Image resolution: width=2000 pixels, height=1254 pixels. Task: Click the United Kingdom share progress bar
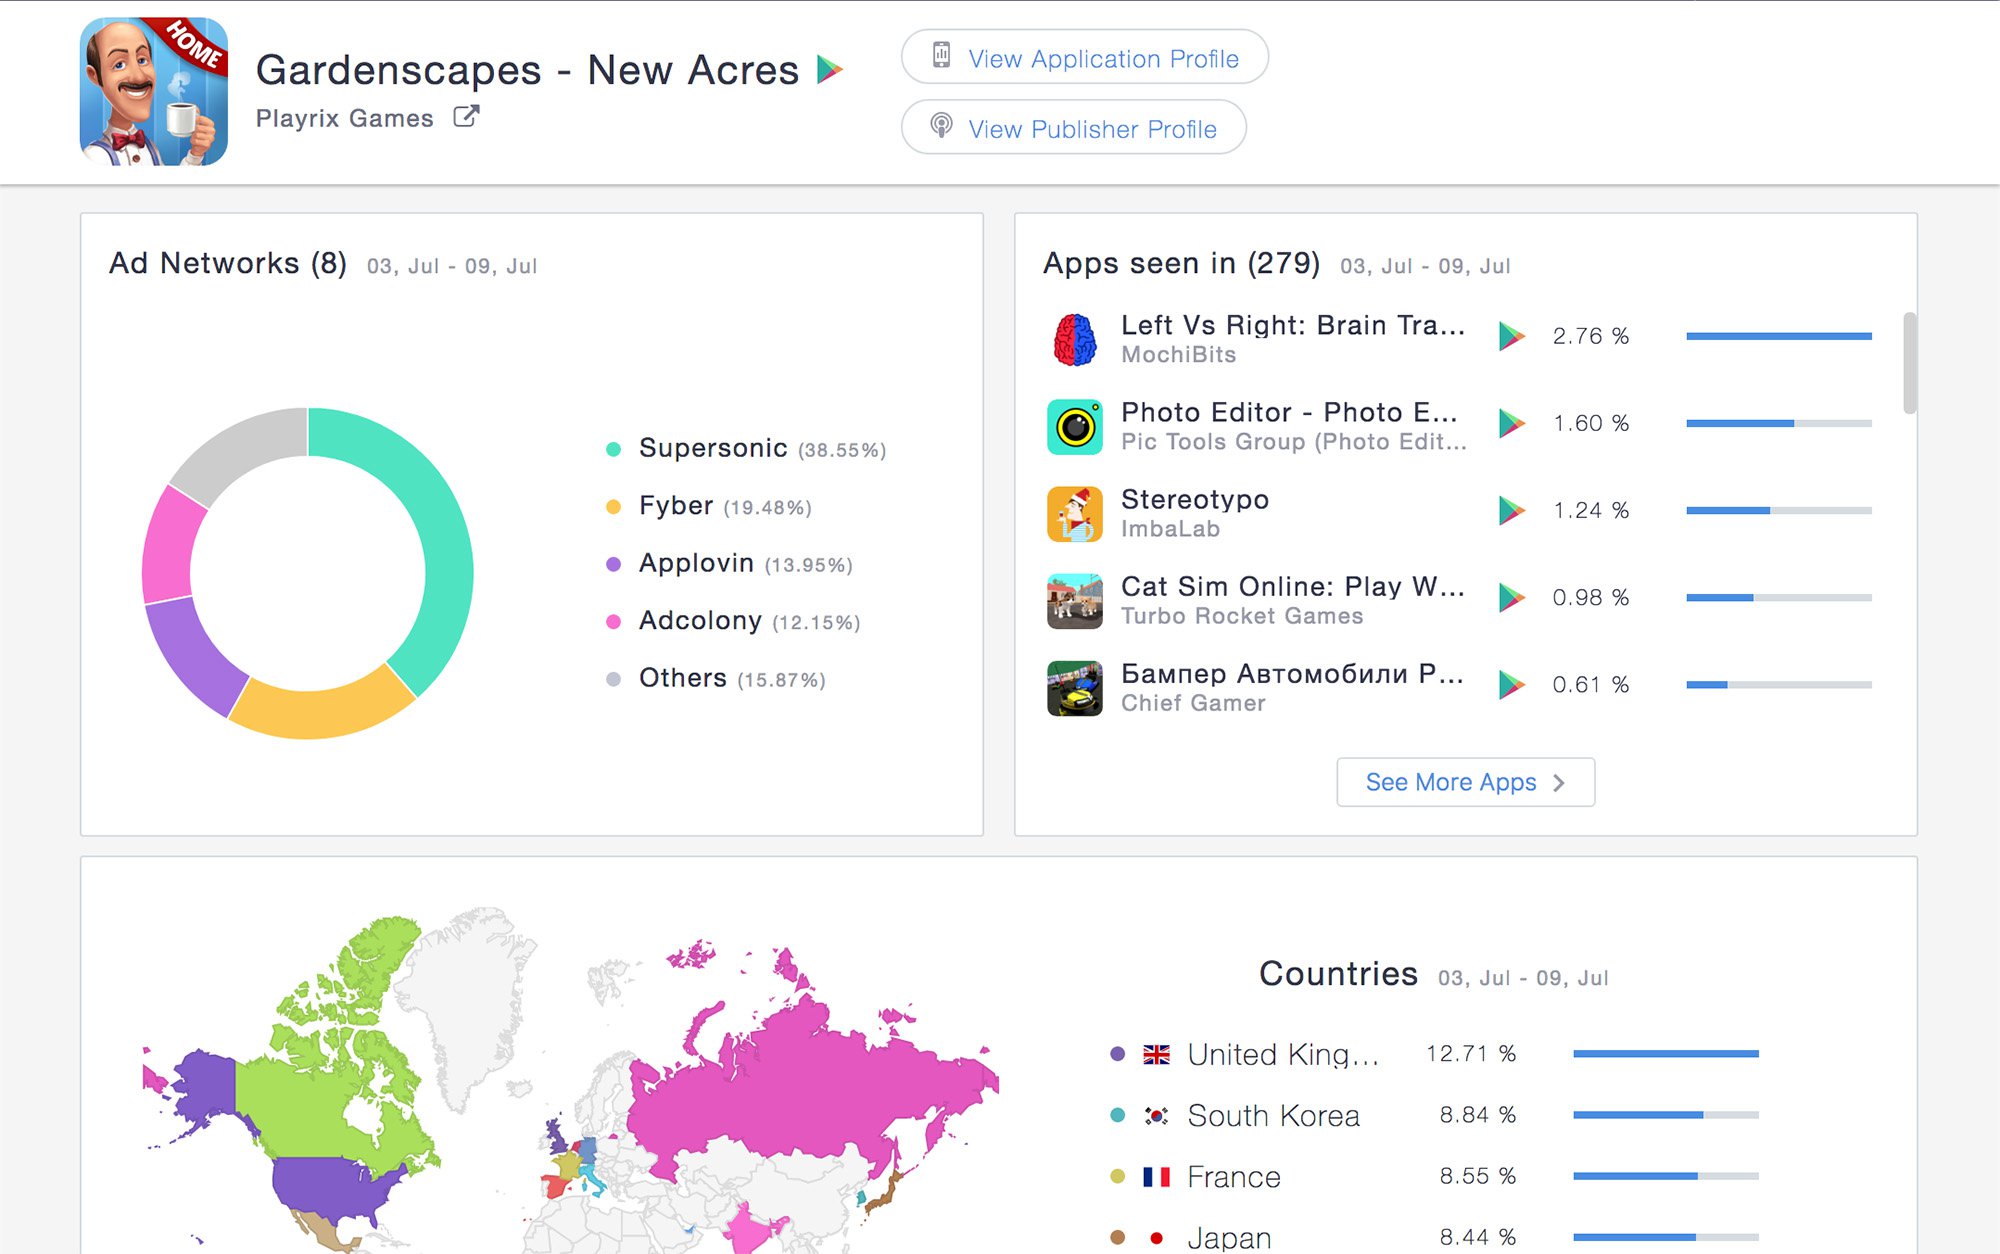click(x=1666, y=1053)
